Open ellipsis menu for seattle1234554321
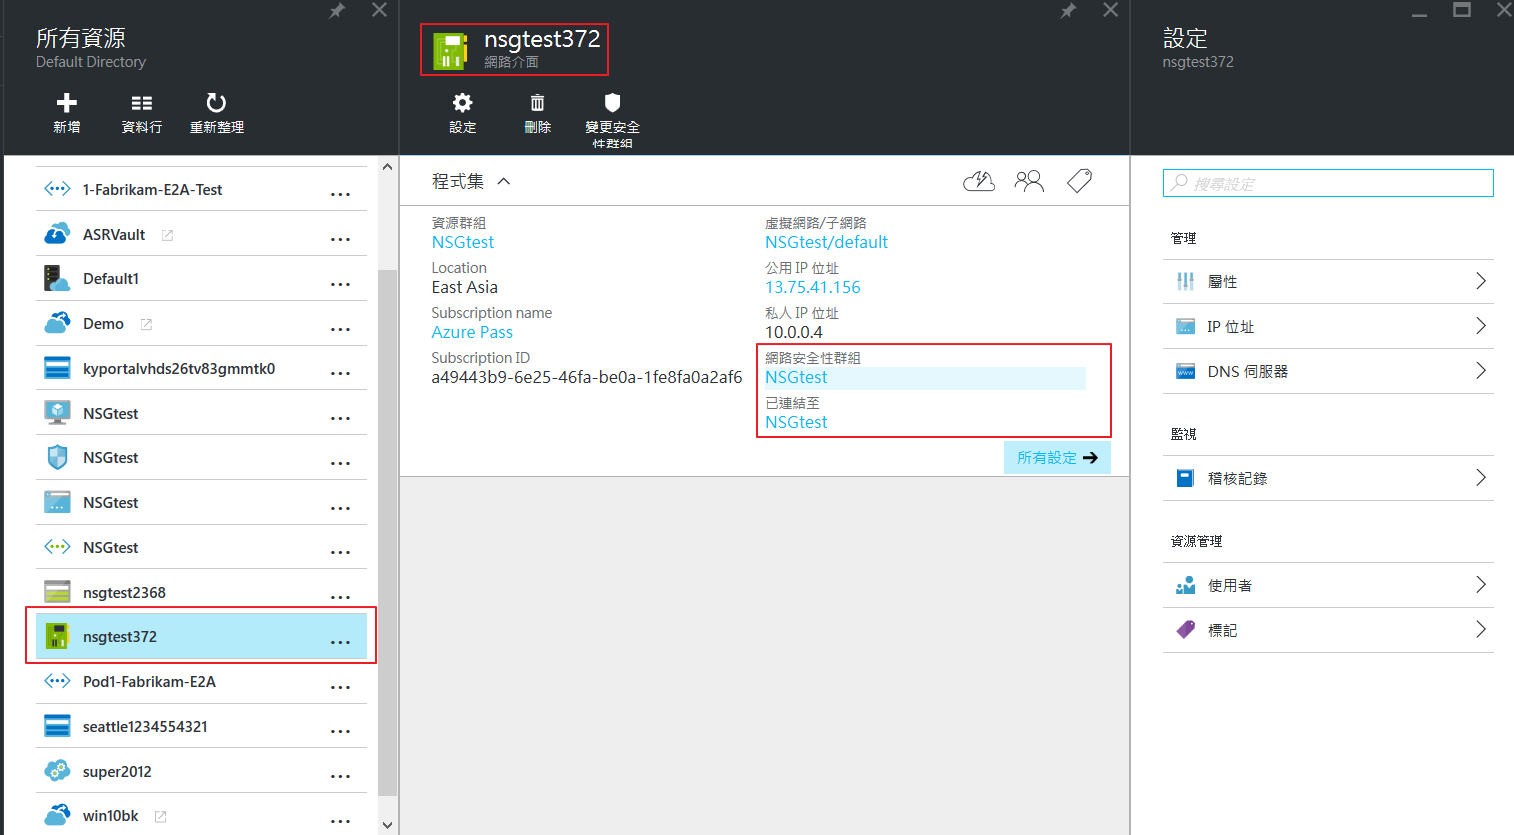This screenshot has width=1514, height=835. coord(340,731)
